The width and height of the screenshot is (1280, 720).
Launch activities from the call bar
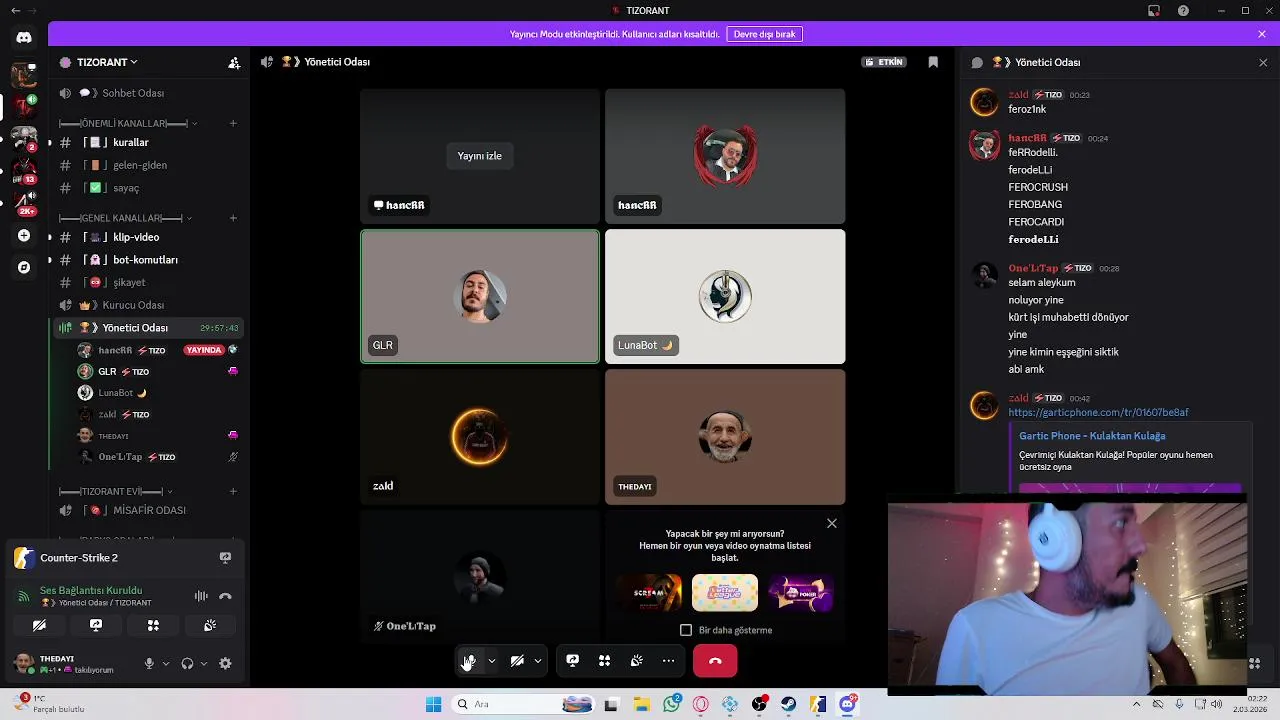pyautogui.click(x=605, y=661)
